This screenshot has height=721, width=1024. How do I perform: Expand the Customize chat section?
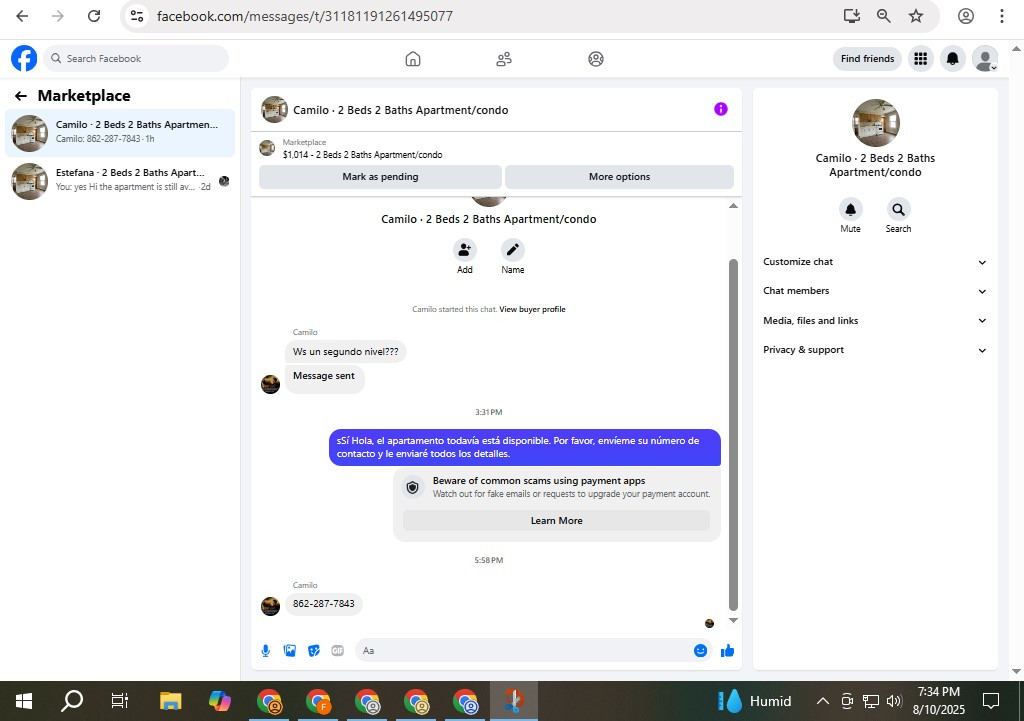click(x=875, y=262)
